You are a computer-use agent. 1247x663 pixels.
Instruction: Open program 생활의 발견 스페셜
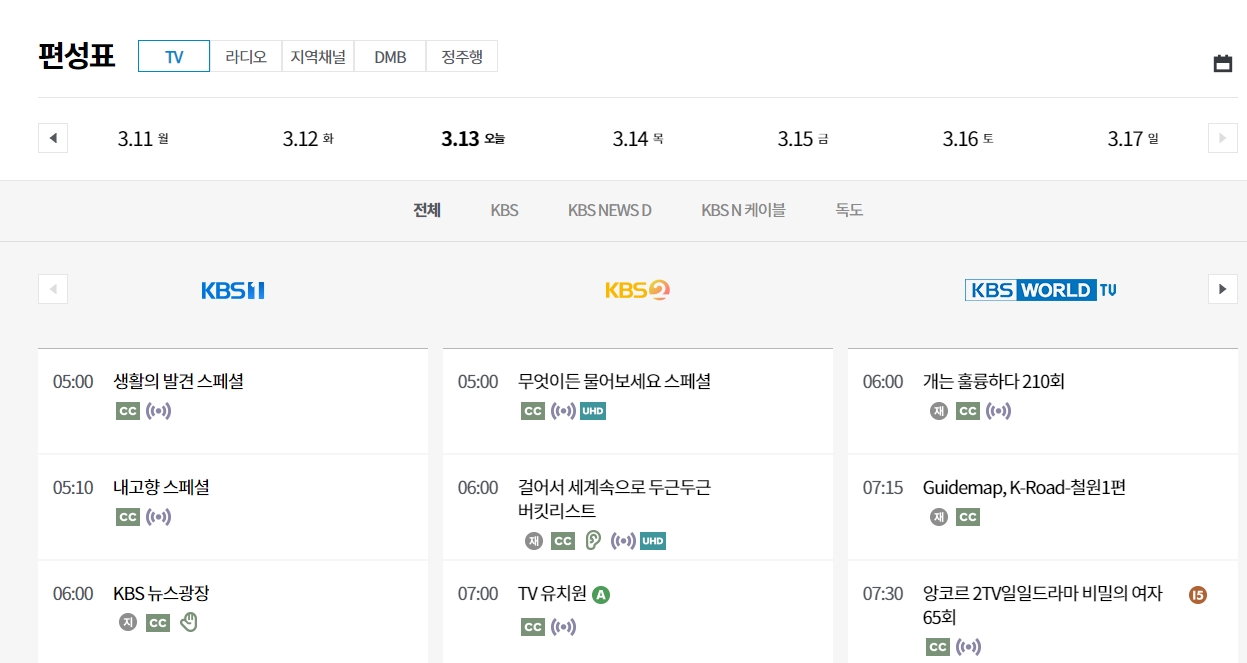pyautogui.click(x=179, y=381)
